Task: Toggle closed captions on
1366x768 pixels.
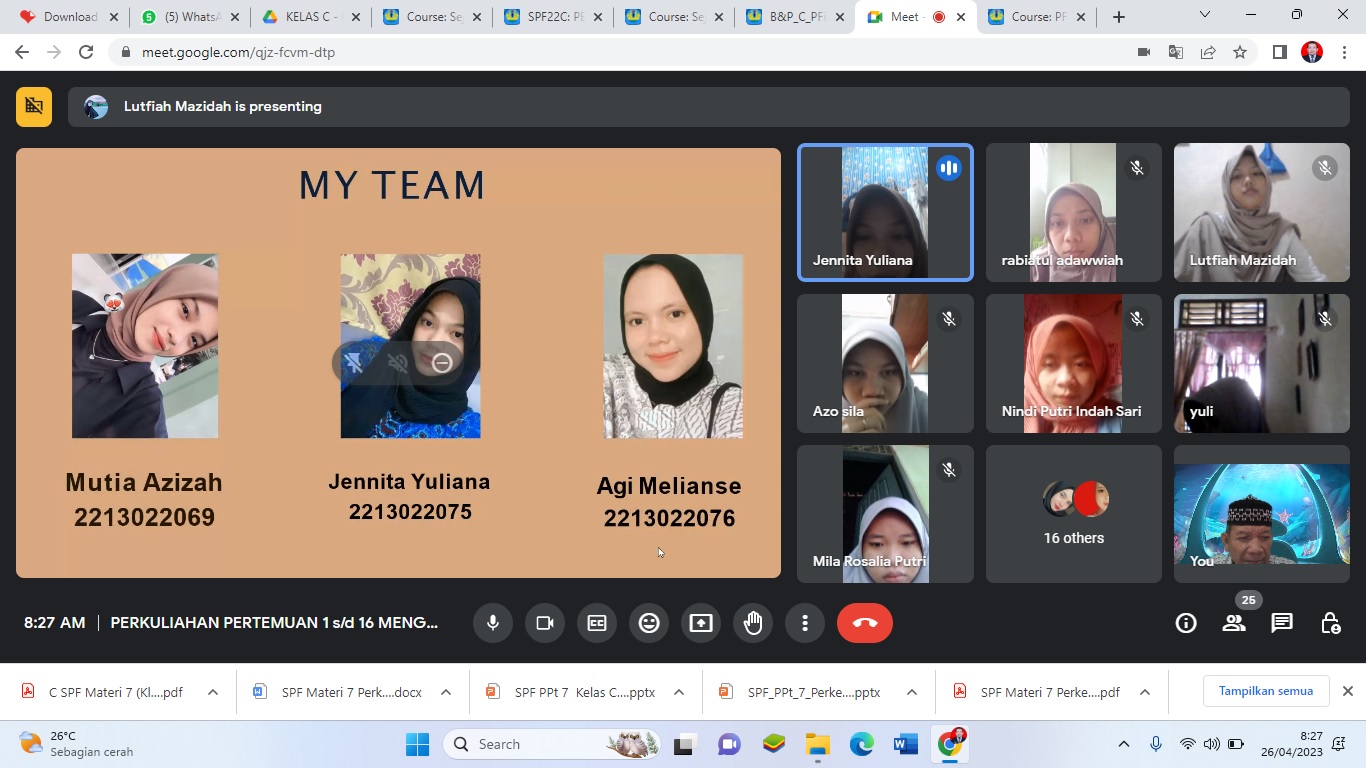Action: tap(597, 623)
